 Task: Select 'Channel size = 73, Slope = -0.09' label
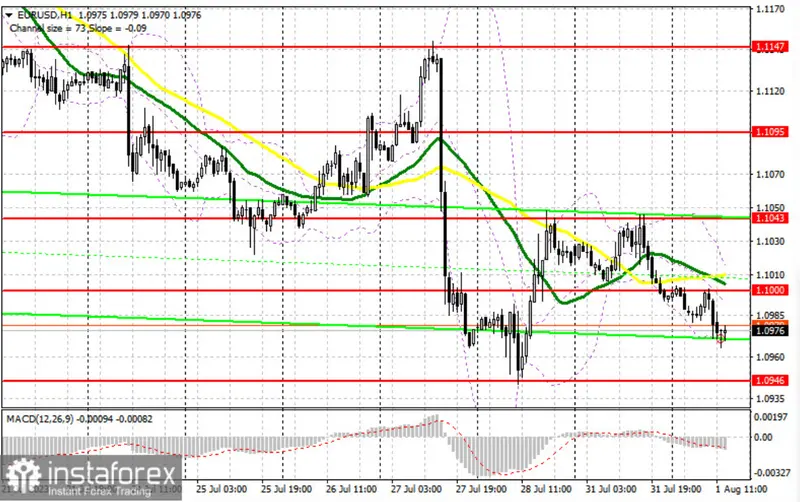pyautogui.click(x=78, y=28)
